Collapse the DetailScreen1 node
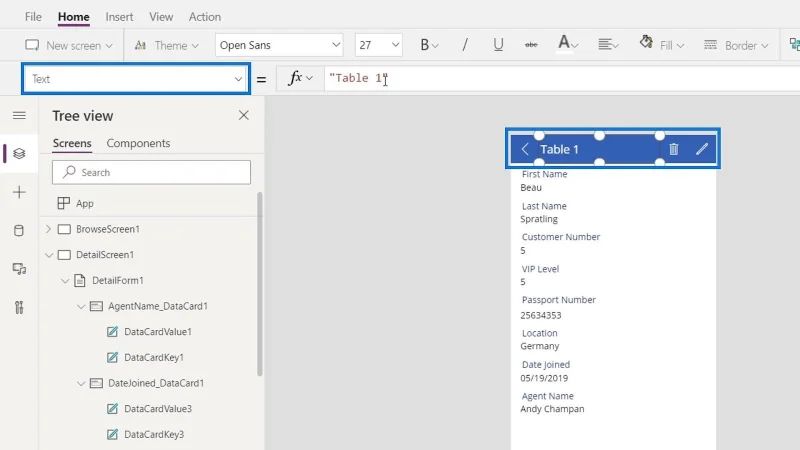This screenshot has width=800, height=450. [x=49, y=255]
